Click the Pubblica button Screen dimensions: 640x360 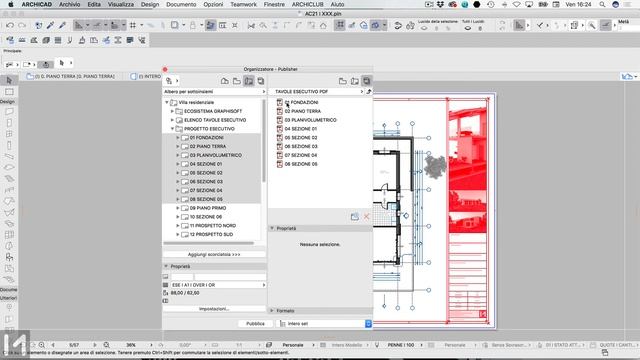click(256, 323)
